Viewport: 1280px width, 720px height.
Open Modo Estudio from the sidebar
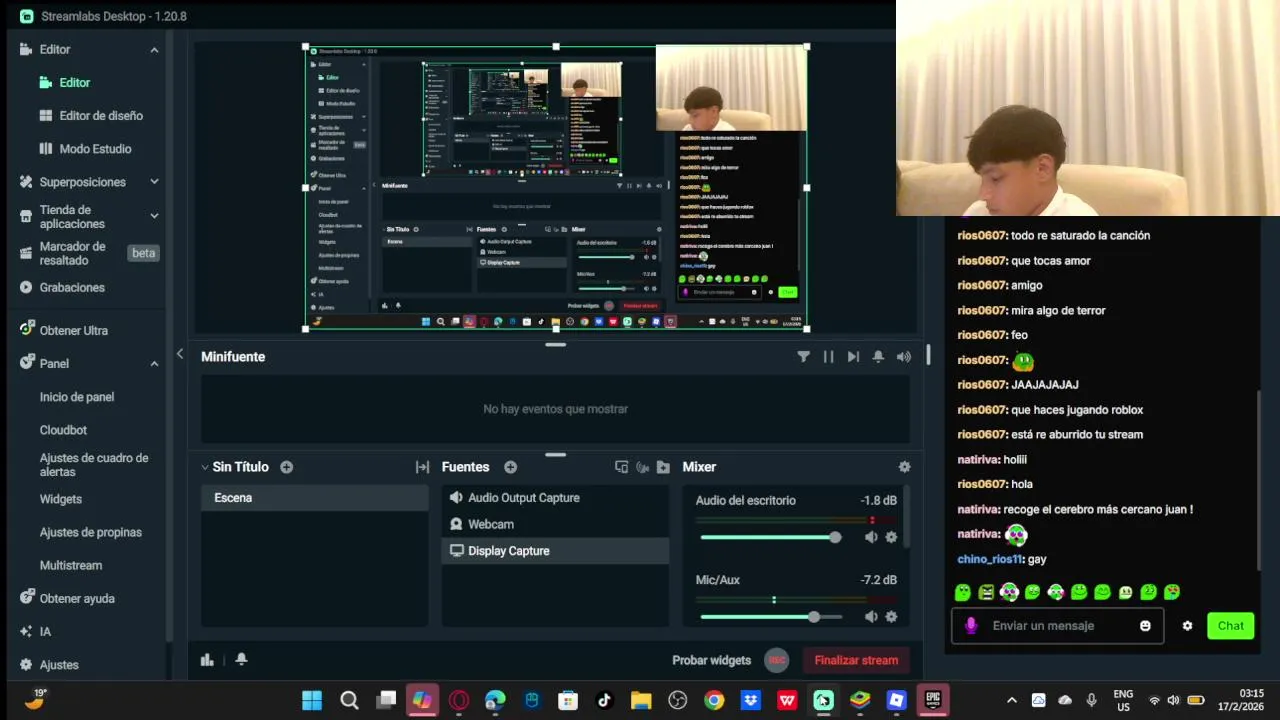(85, 148)
